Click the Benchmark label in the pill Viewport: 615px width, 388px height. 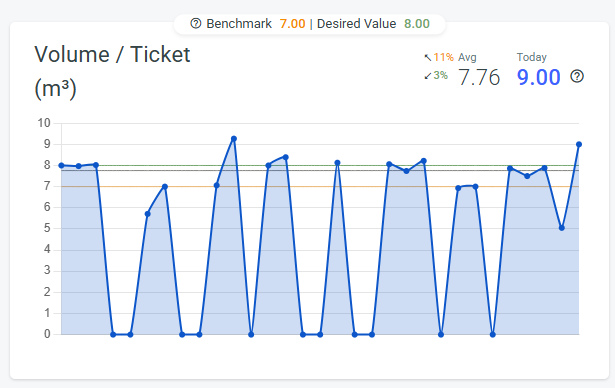click(239, 24)
